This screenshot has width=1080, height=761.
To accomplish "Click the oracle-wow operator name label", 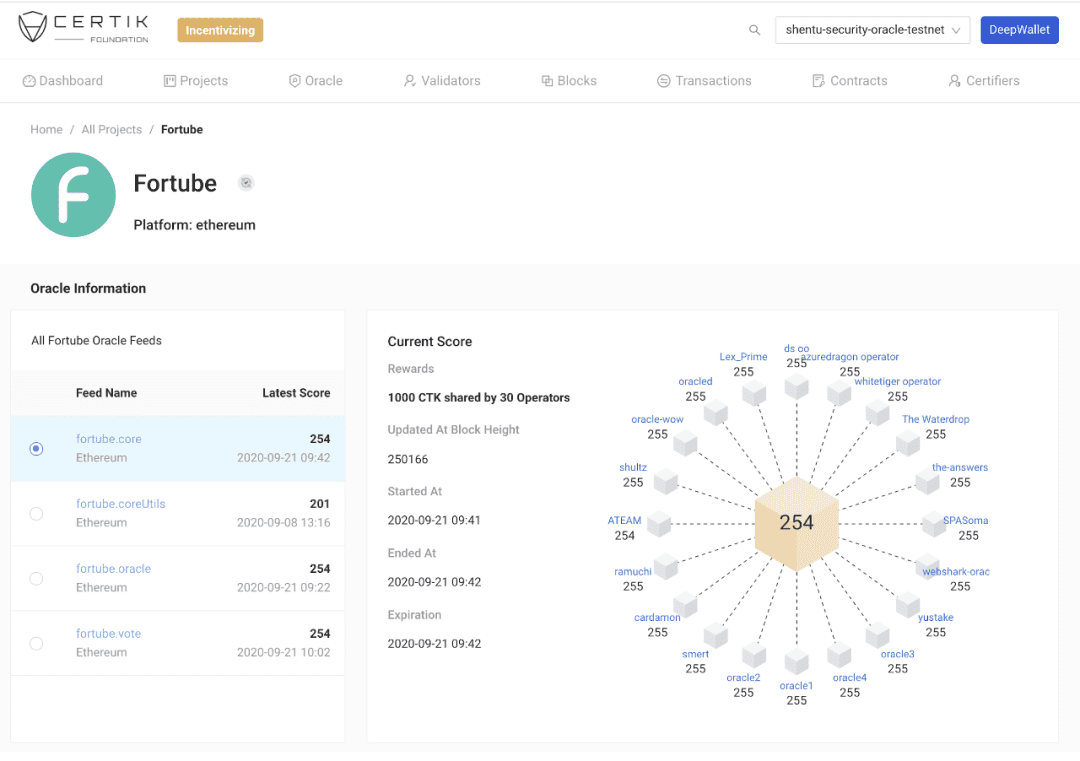I will [x=657, y=419].
